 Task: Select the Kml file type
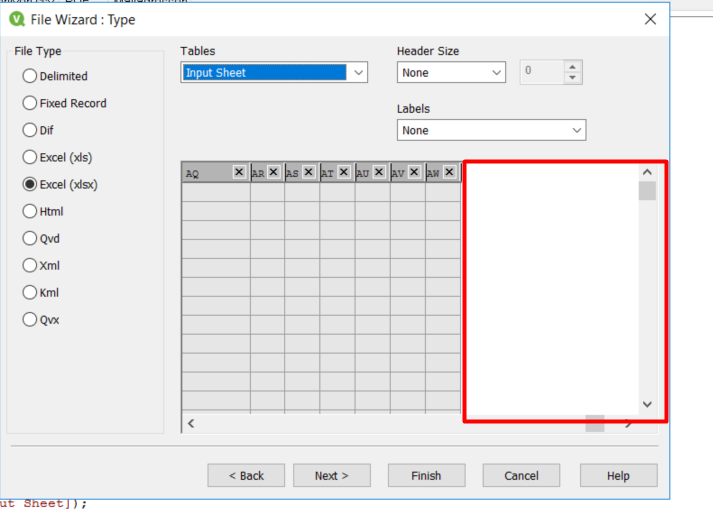pos(40,292)
